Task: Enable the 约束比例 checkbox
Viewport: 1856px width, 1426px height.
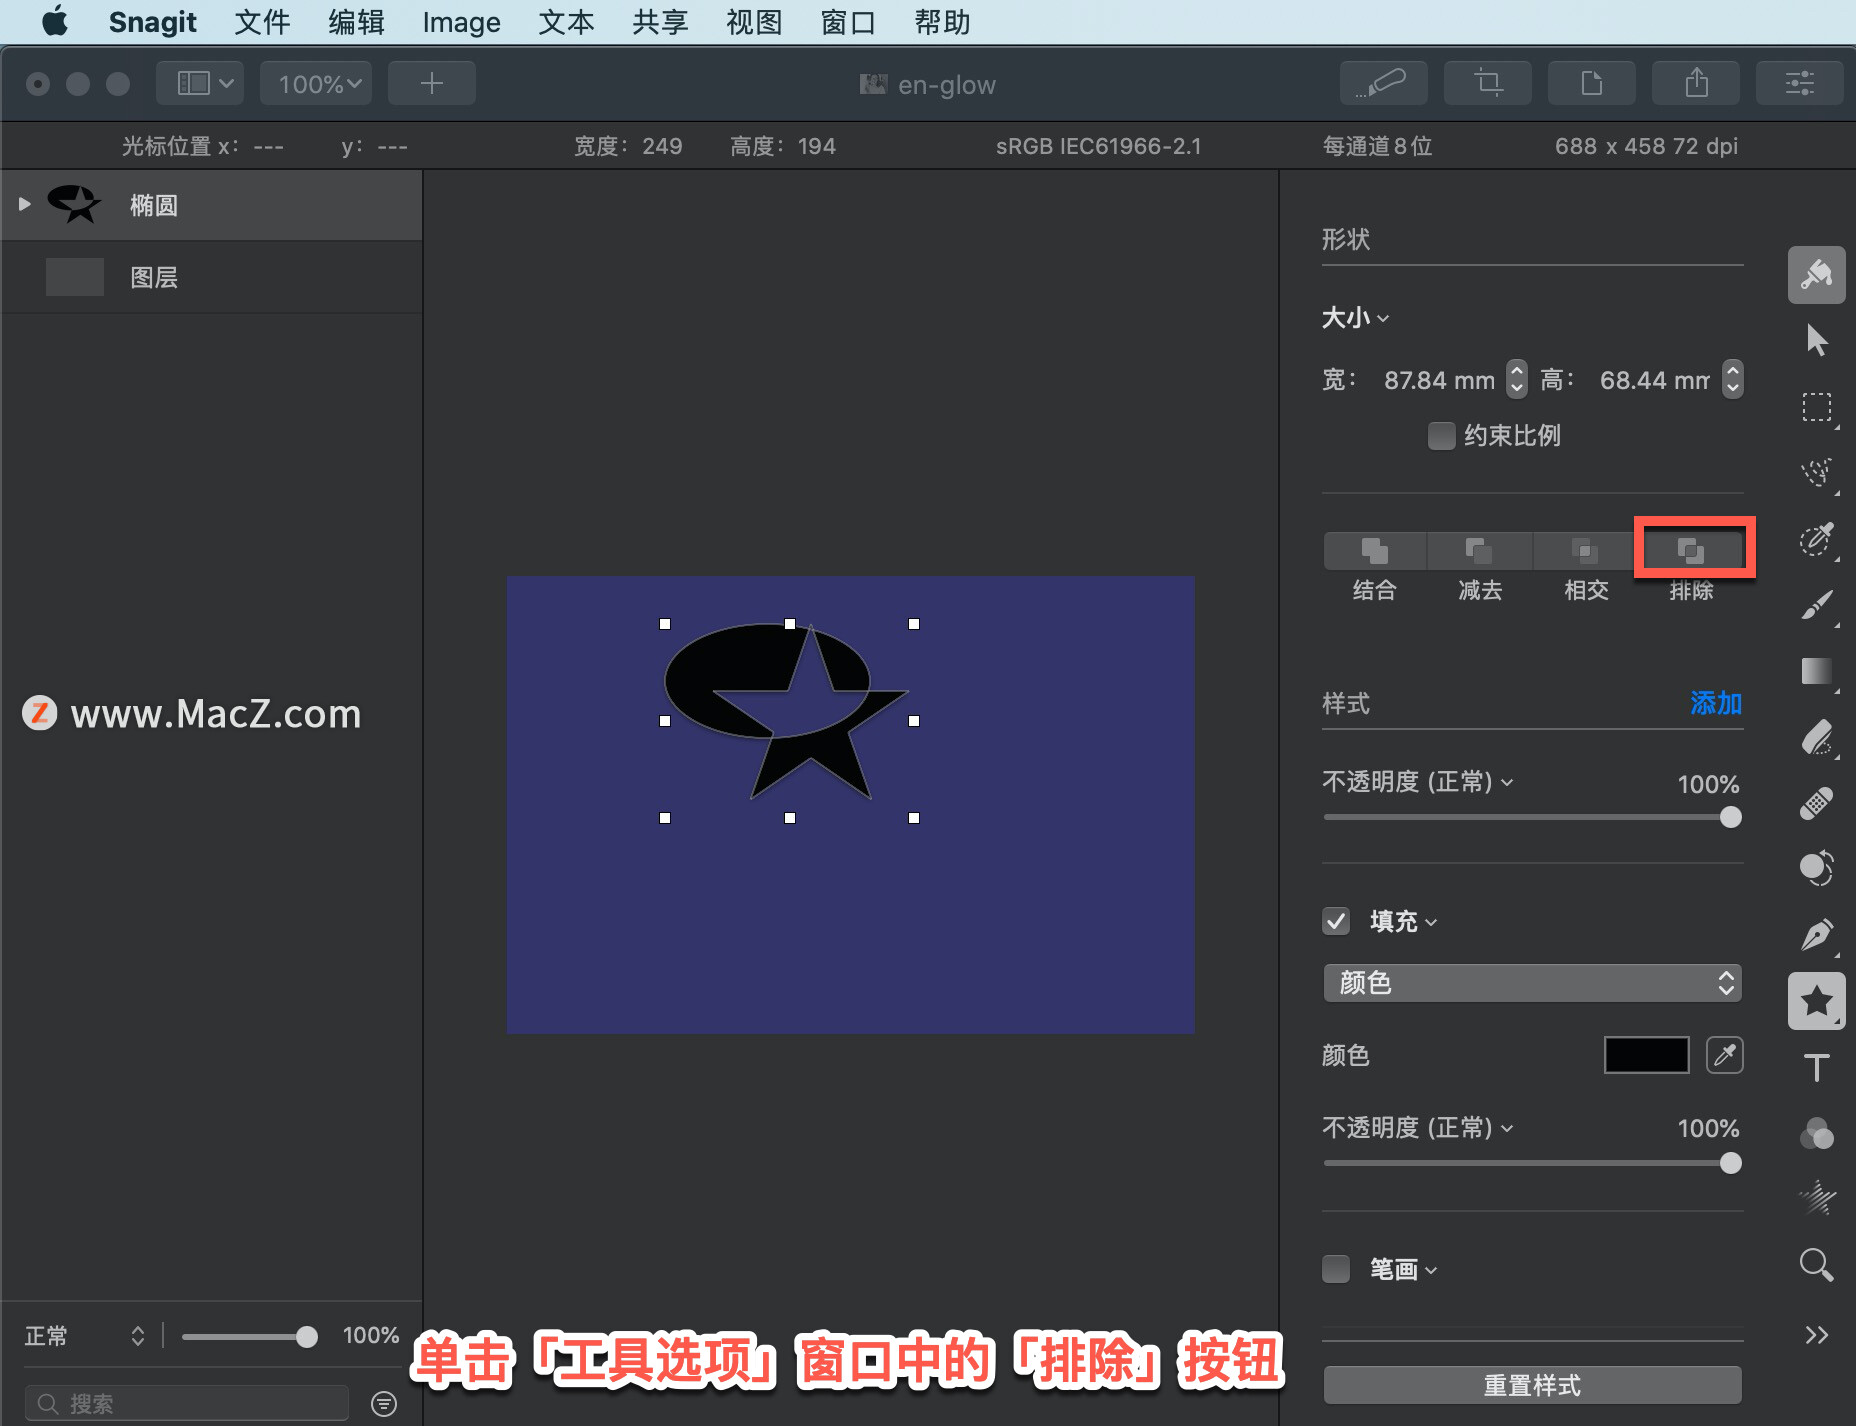Action: [x=1441, y=436]
